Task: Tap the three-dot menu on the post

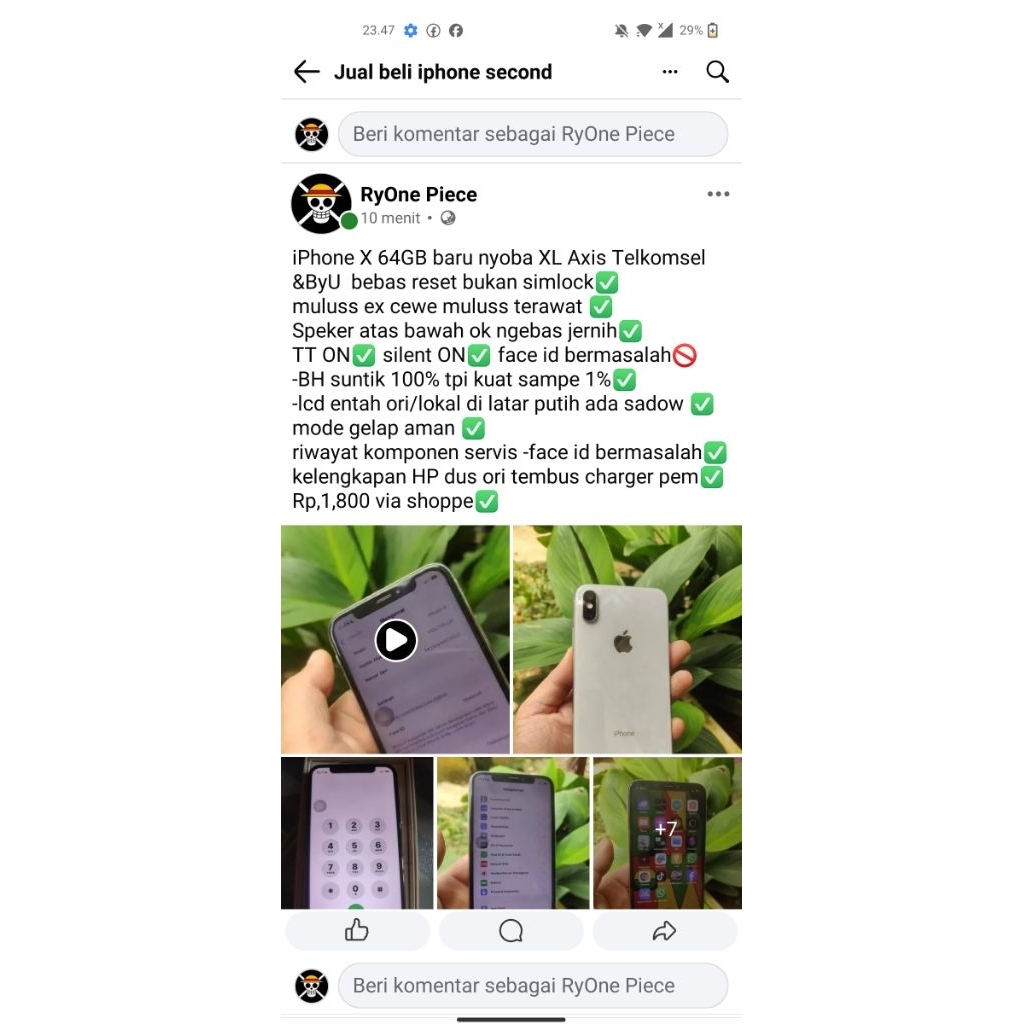Action: pos(718,194)
